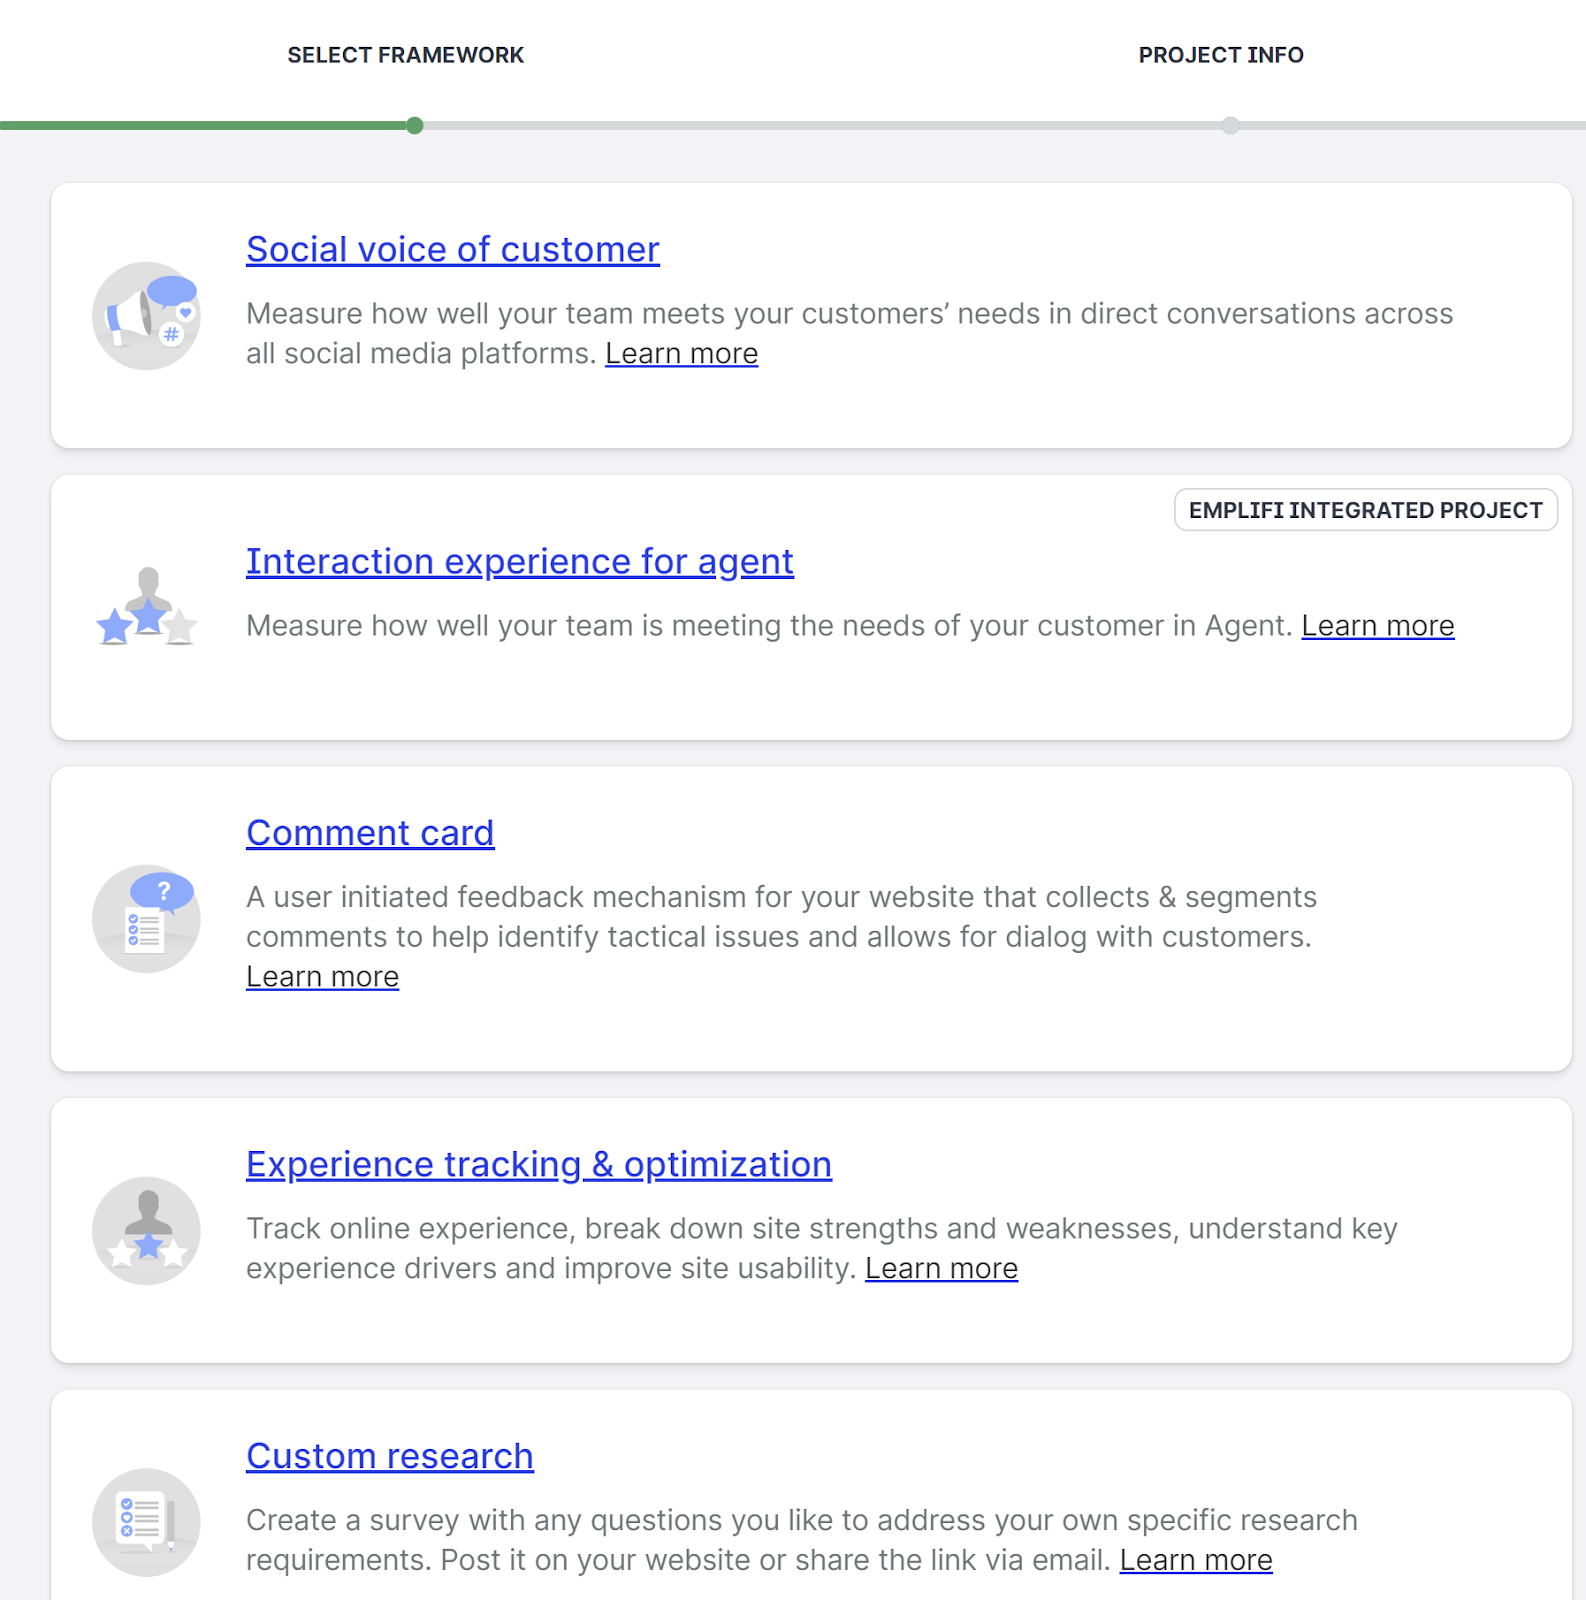This screenshot has width=1586, height=1600.
Task: Click the Social voice of customer megaphone icon
Action: coord(146,316)
